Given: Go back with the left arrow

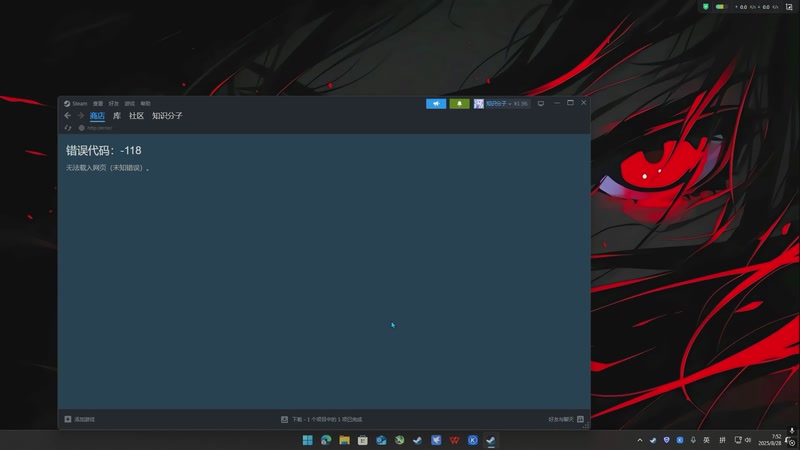Looking at the screenshot, I should coord(68,116).
